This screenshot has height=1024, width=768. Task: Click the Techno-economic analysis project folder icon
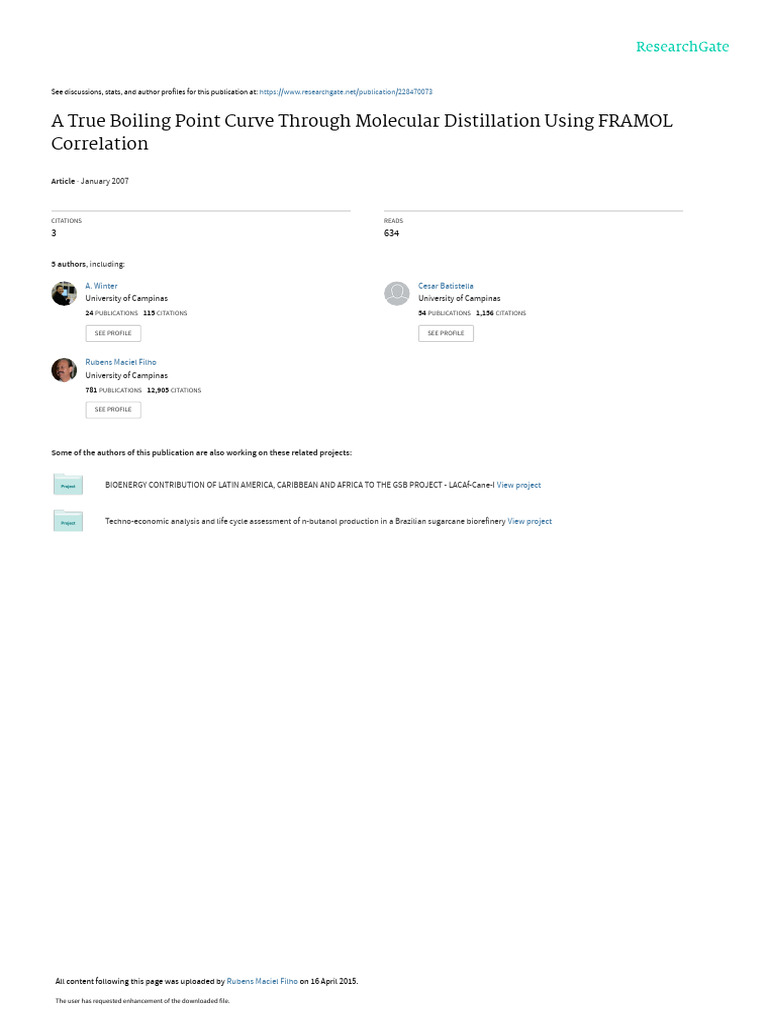pos(68,521)
